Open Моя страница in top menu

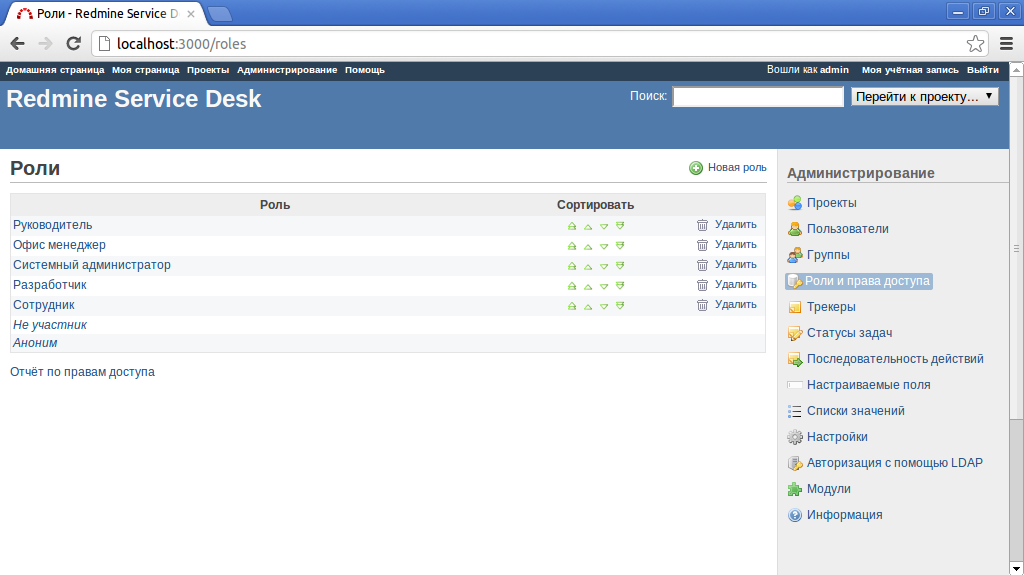click(x=146, y=70)
